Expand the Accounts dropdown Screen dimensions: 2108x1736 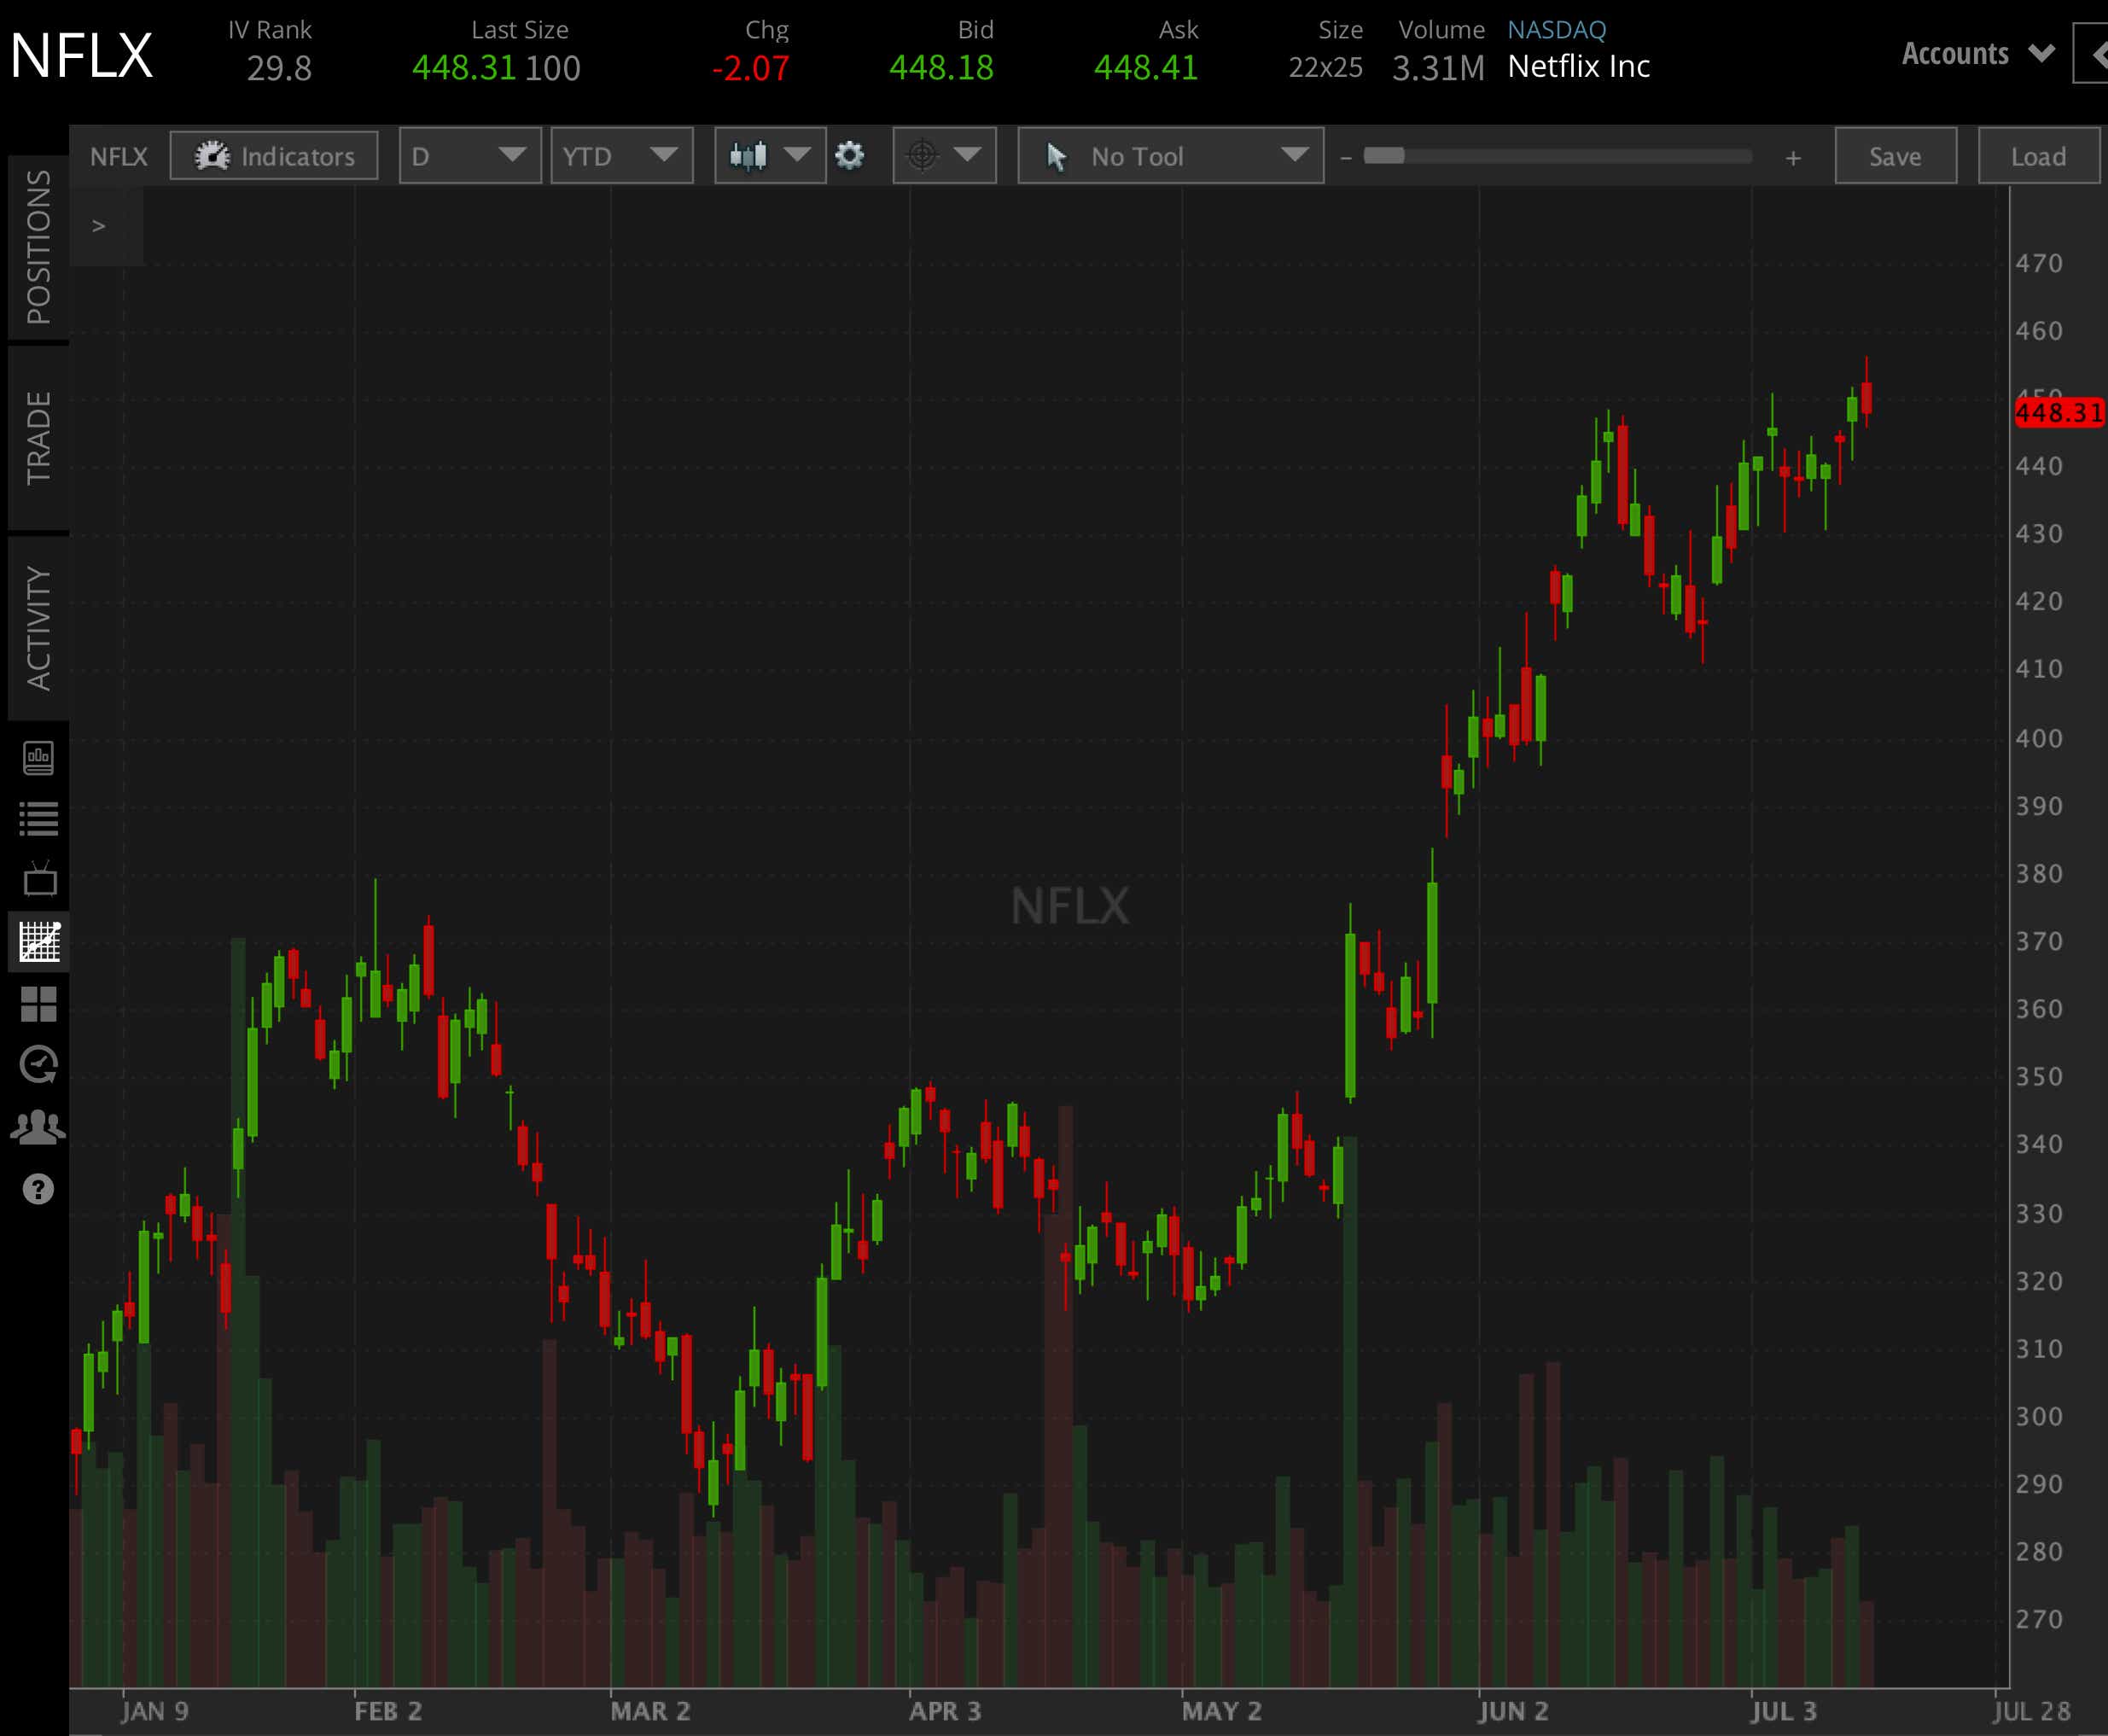(1977, 53)
